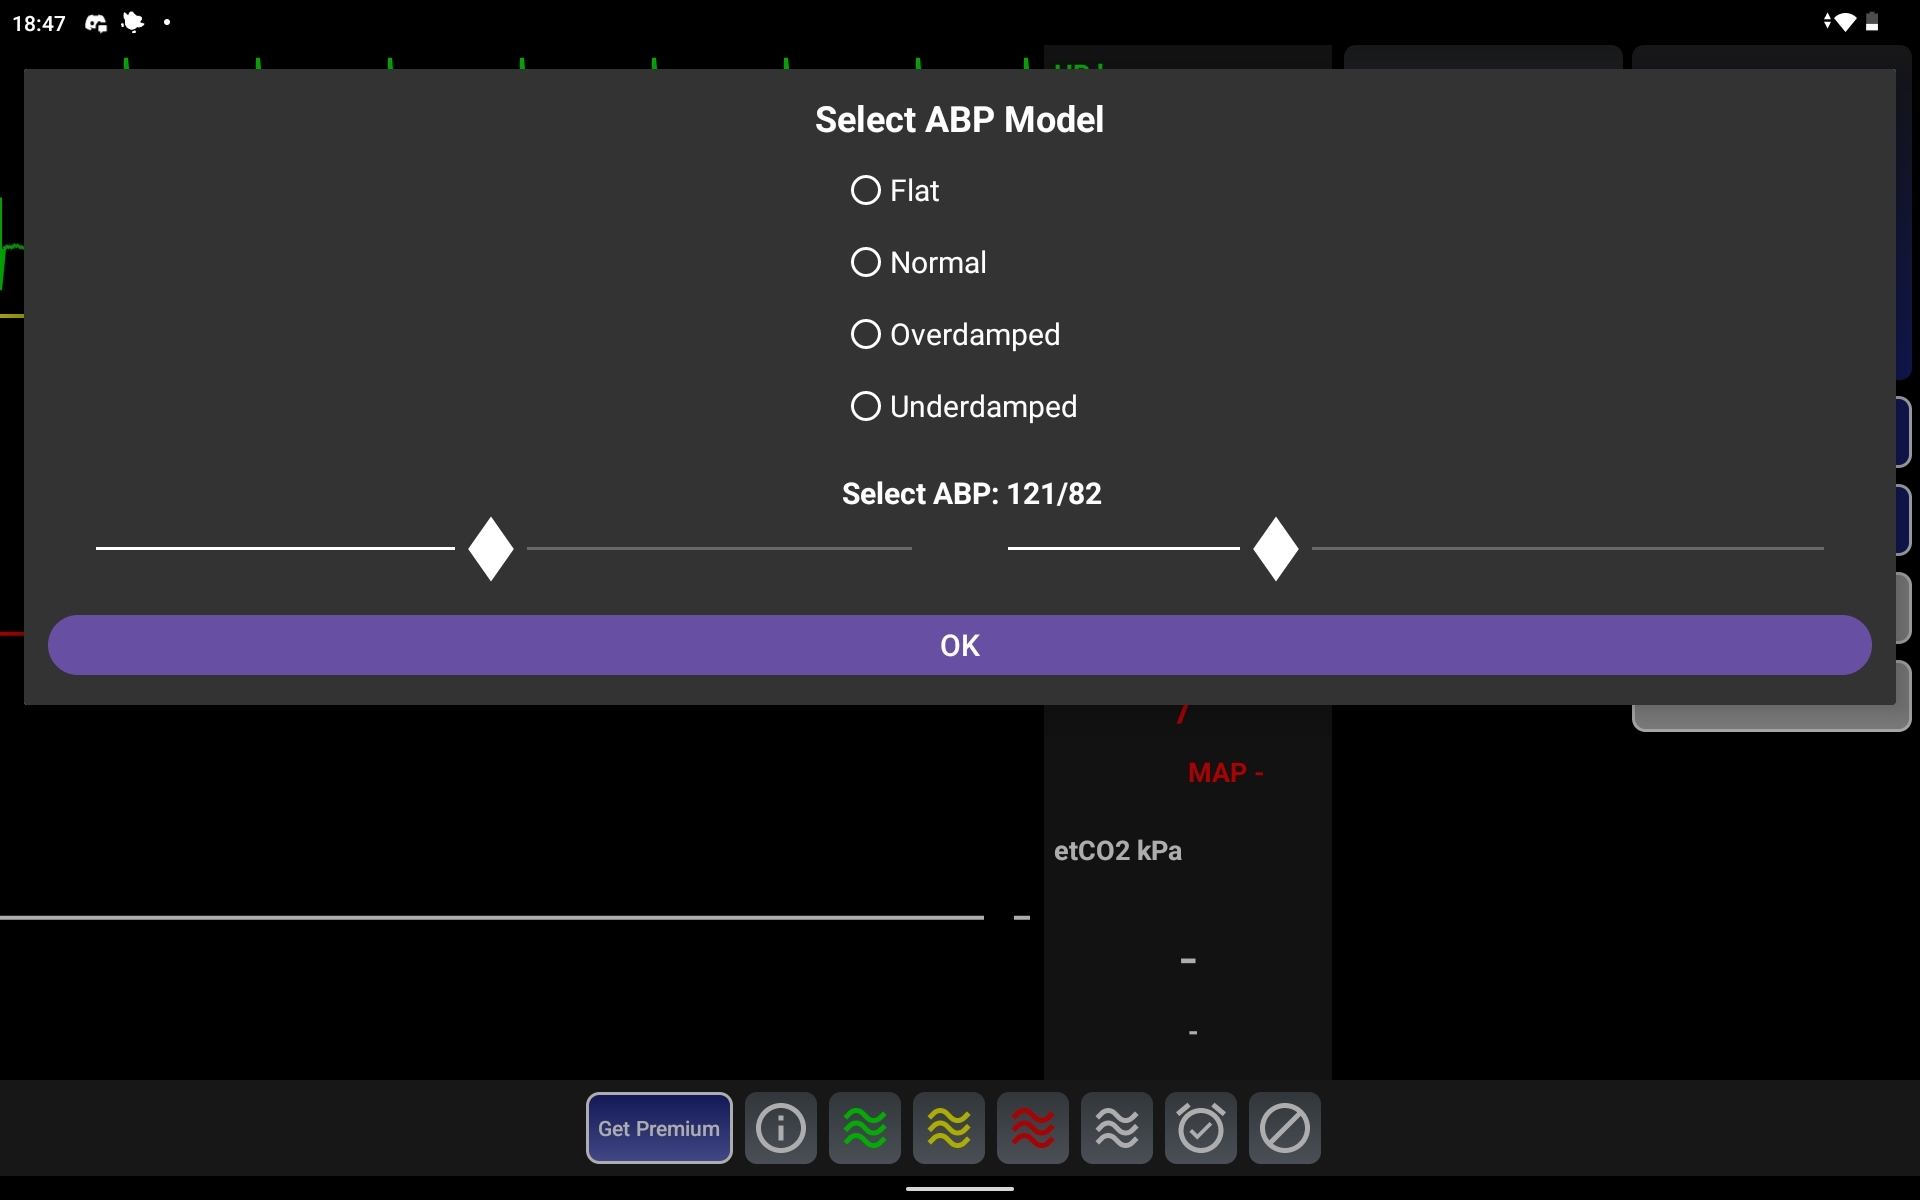Click the diastolic pressure slider handle
This screenshot has height=1200, width=1920.
pos(1276,548)
